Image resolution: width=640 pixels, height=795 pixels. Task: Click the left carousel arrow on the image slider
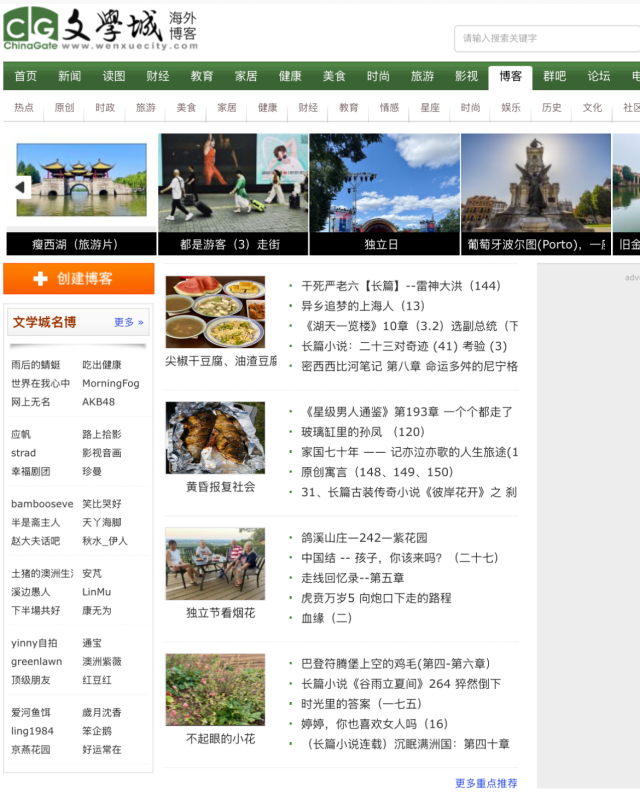click(x=19, y=187)
